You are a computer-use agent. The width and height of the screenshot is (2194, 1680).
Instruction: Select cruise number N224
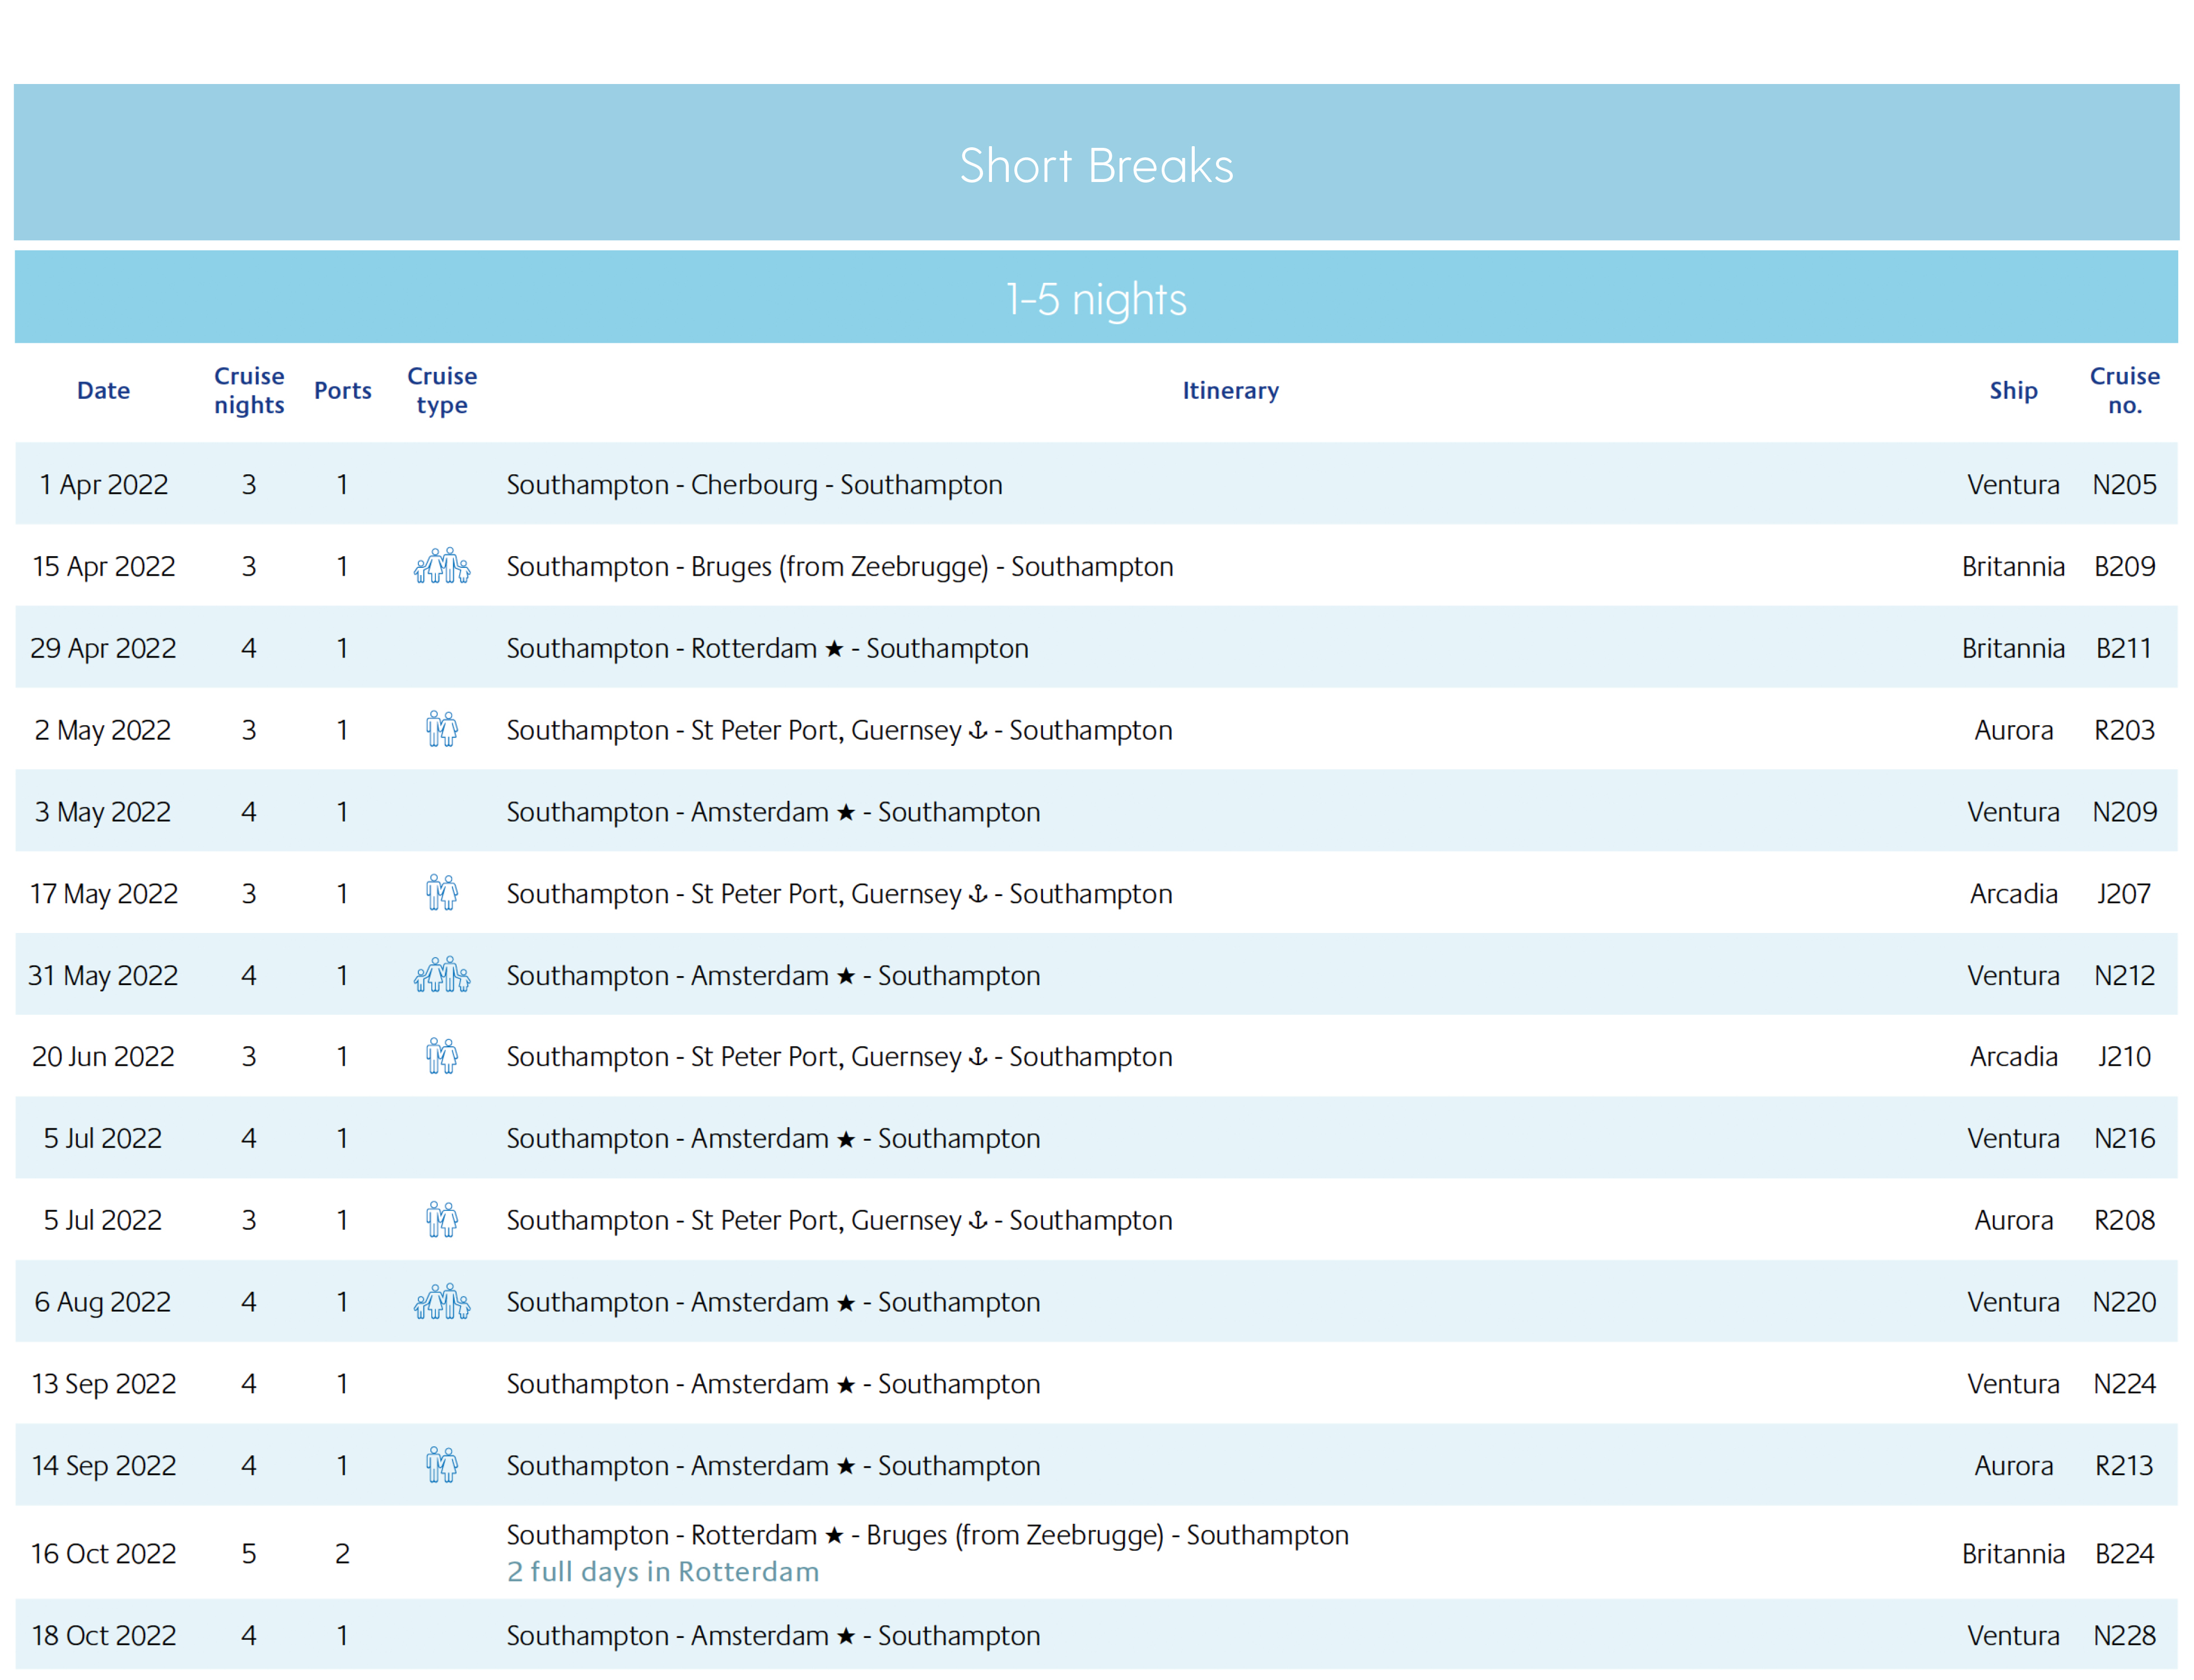[x=2124, y=1384]
